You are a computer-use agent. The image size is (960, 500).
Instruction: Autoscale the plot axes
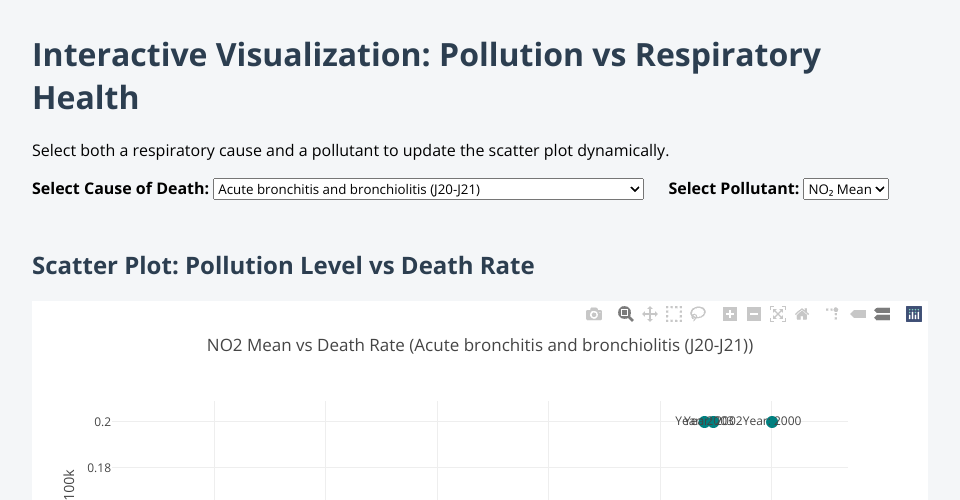[778, 314]
